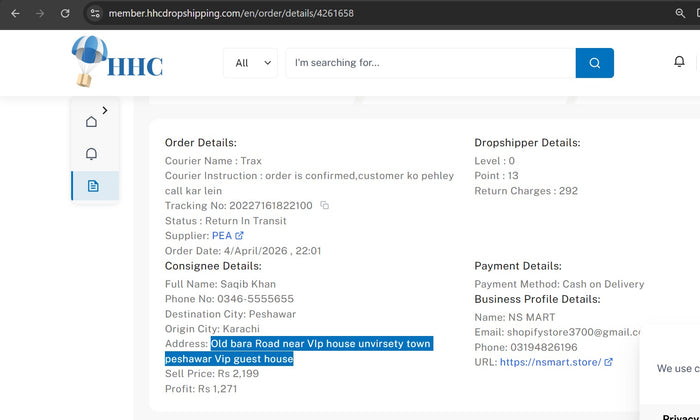Screen dimensions: 700x420
Task: Click "Destination City: Peshawar" text
Action: point(230,314)
